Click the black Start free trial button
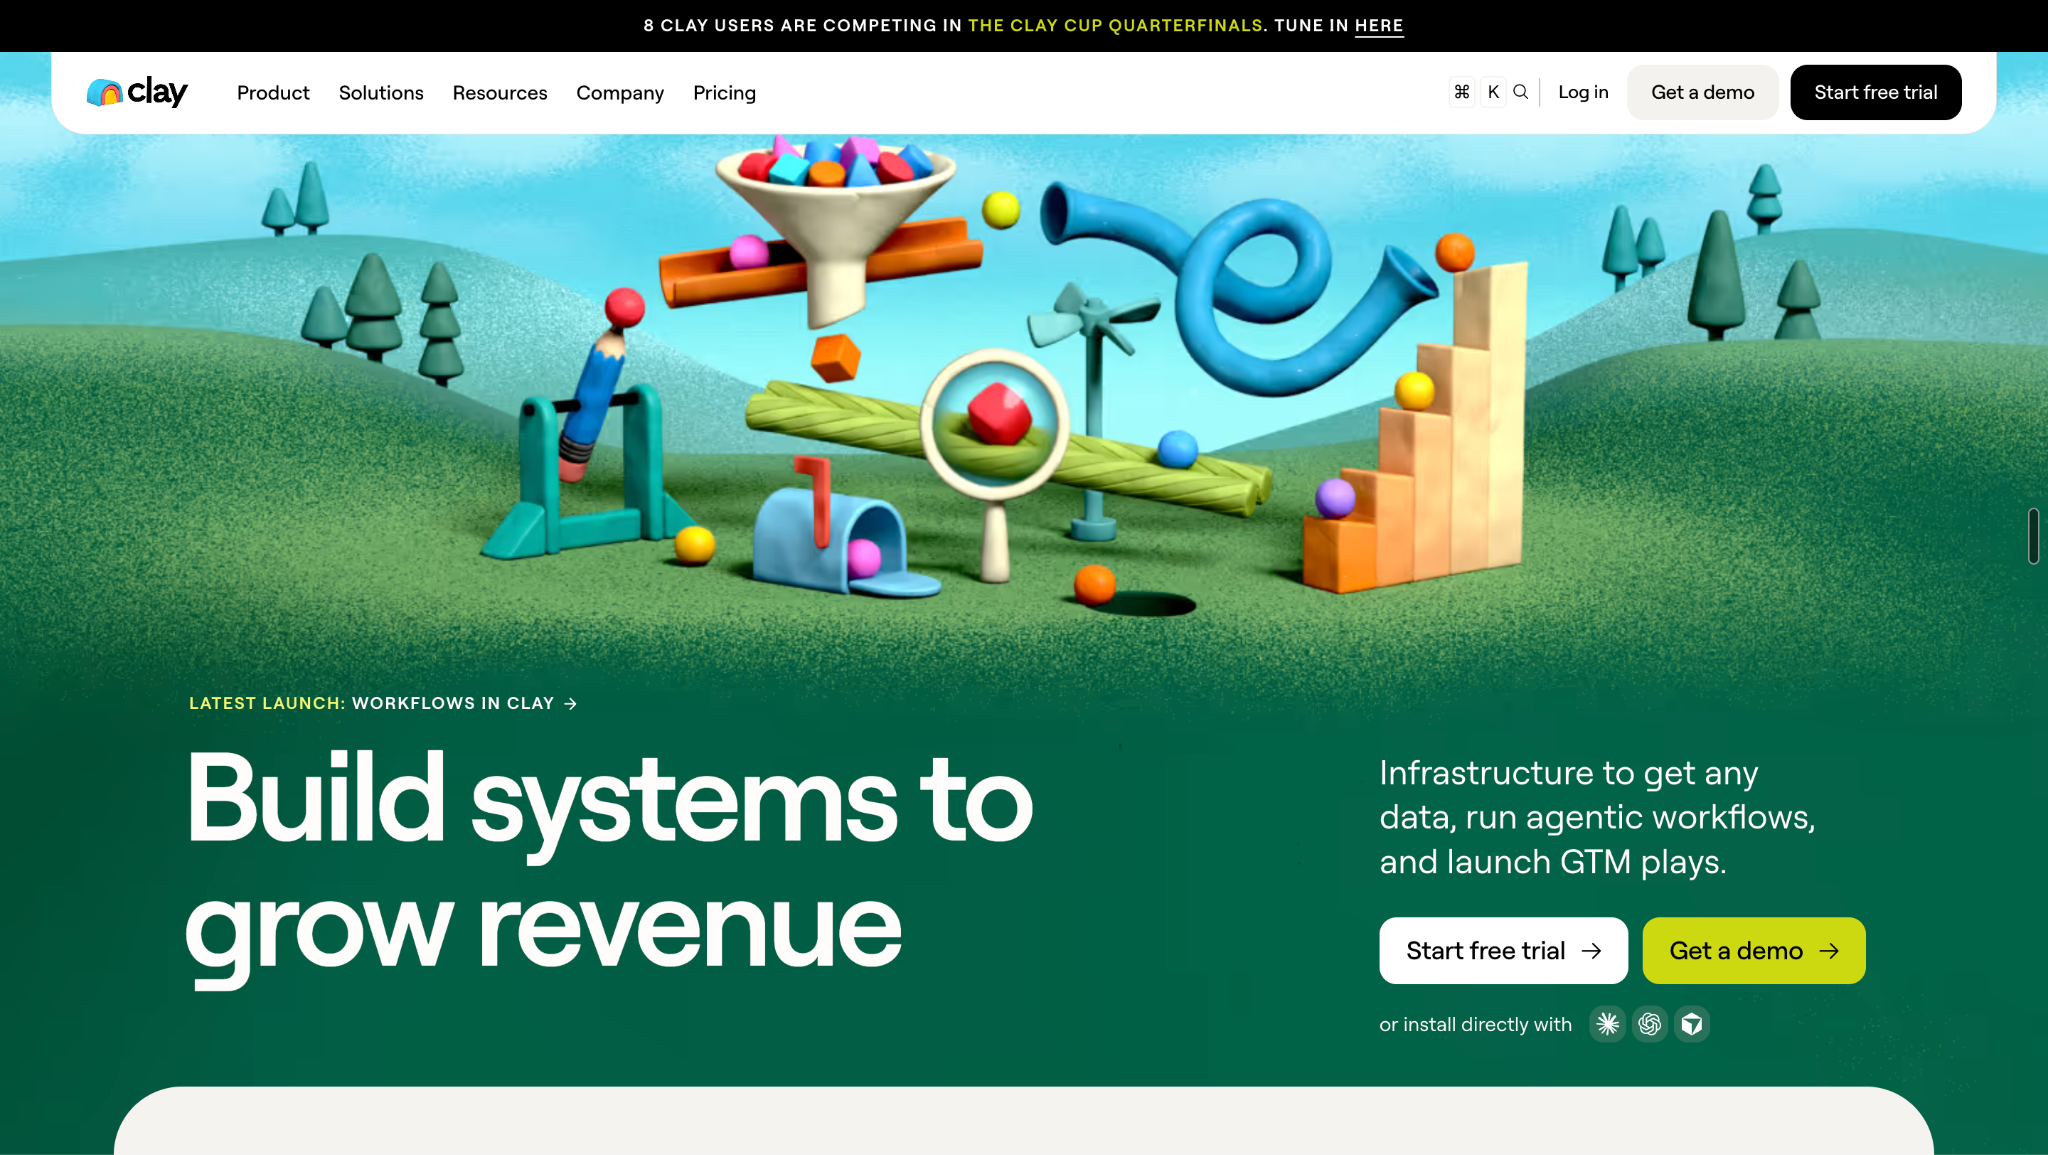 click(1876, 92)
